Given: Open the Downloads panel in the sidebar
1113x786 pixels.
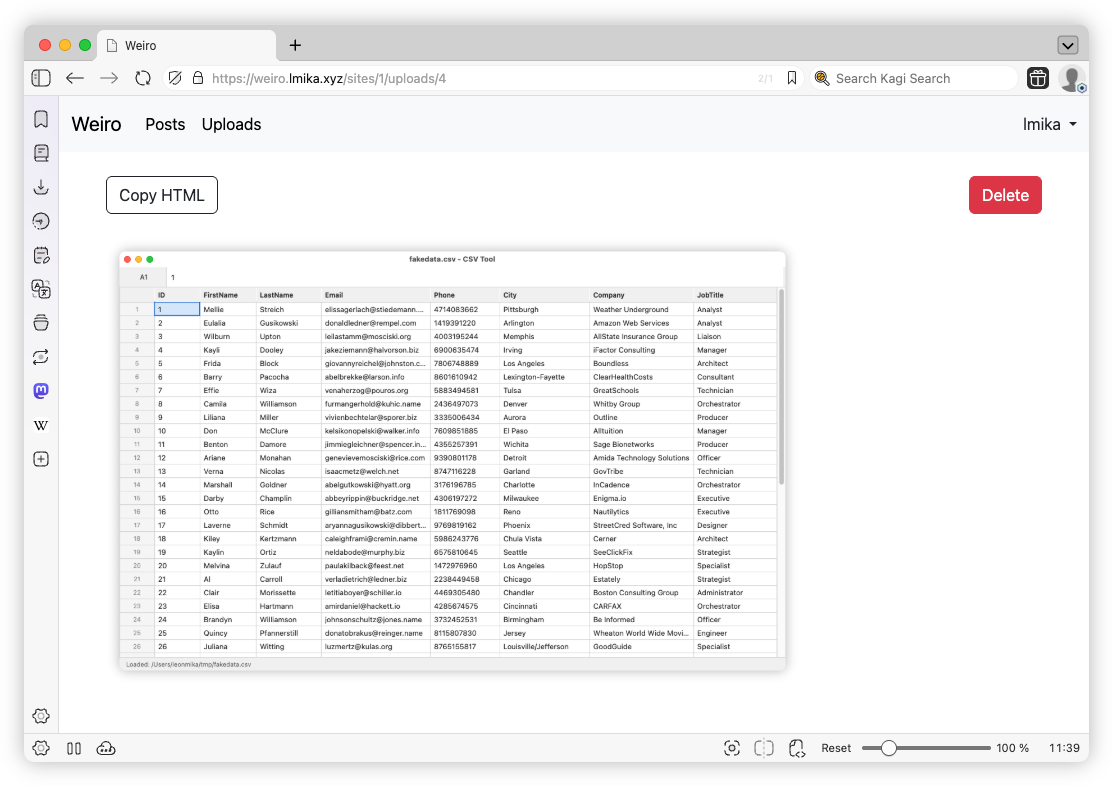Looking at the screenshot, I should [41, 187].
